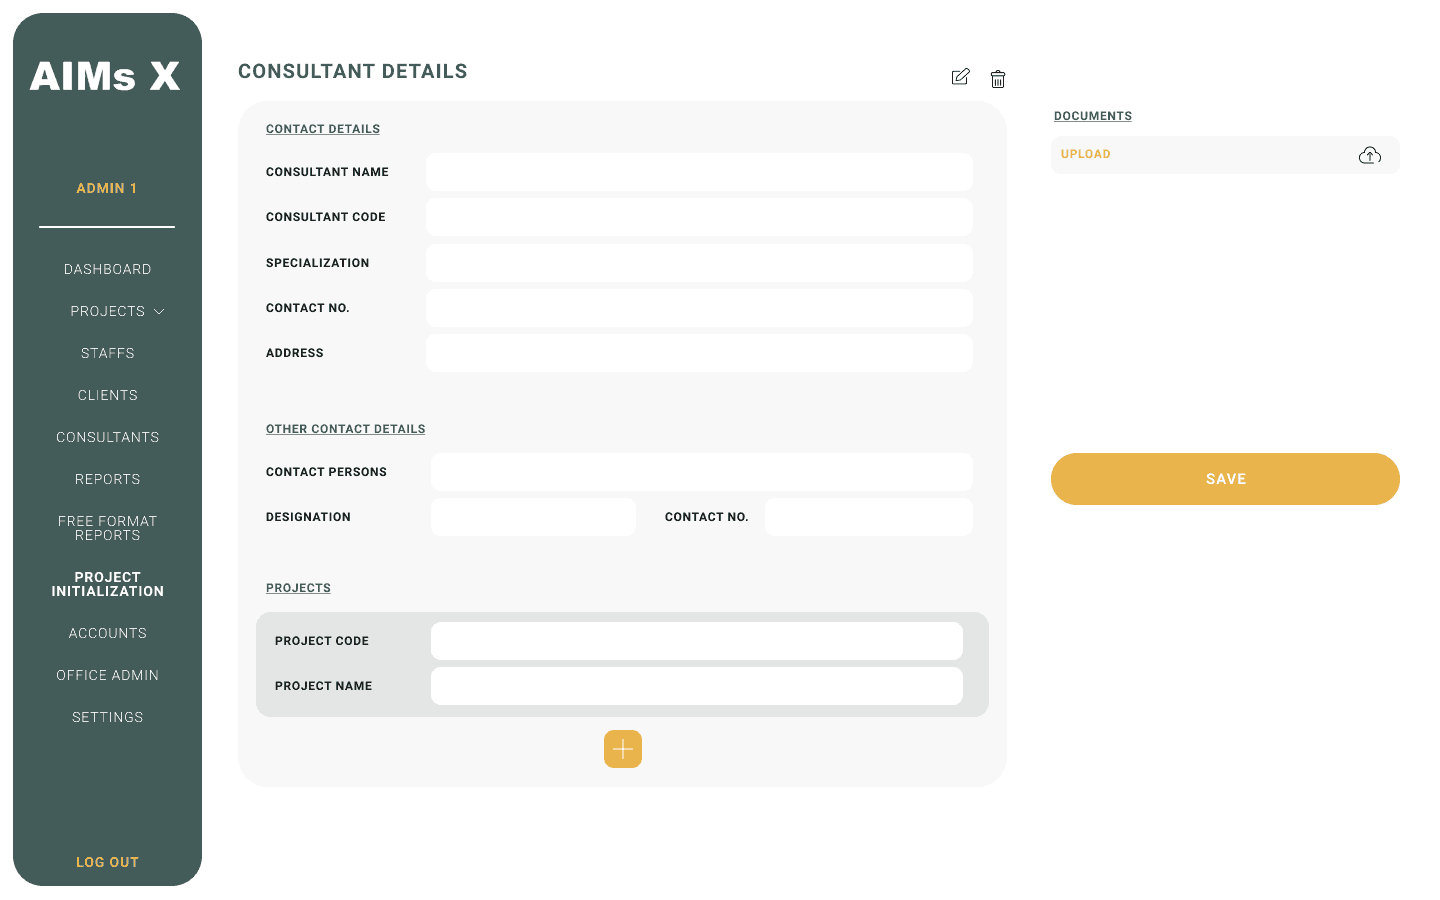Image resolution: width=1440 pixels, height=900 pixels.
Task: Select Staffs from the sidebar
Action: click(107, 353)
